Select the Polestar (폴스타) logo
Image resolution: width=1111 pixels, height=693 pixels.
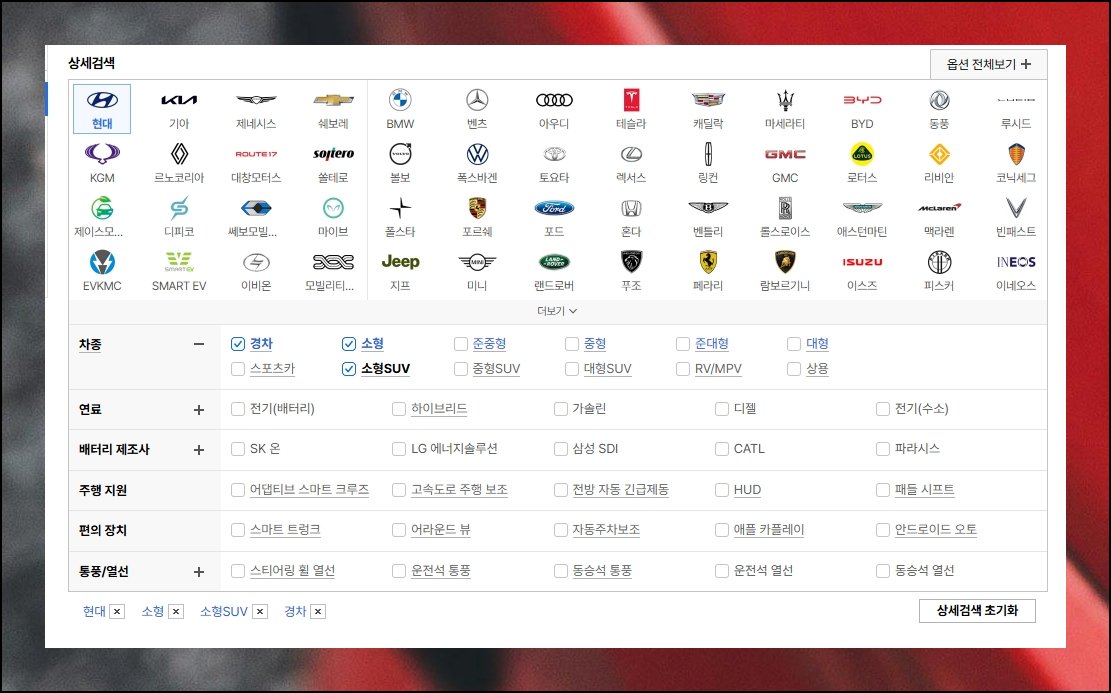coord(400,208)
